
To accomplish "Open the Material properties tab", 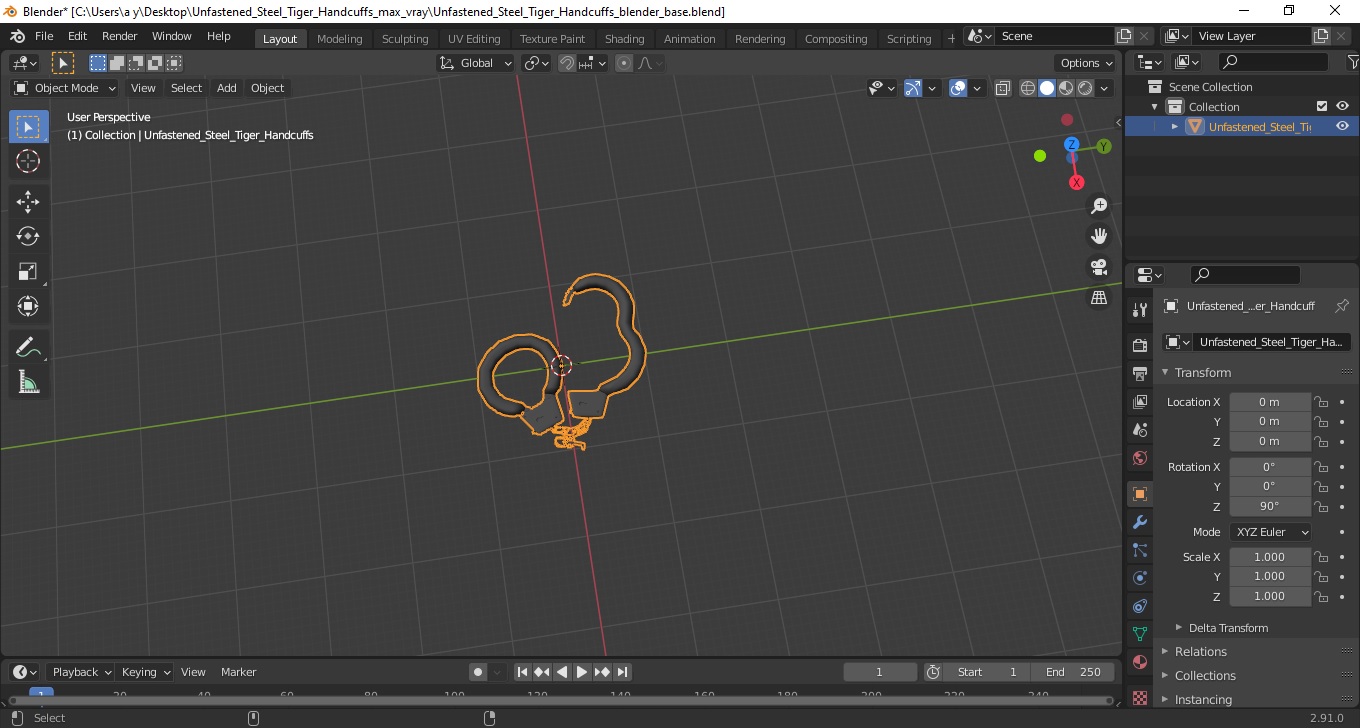I will tap(1139, 662).
